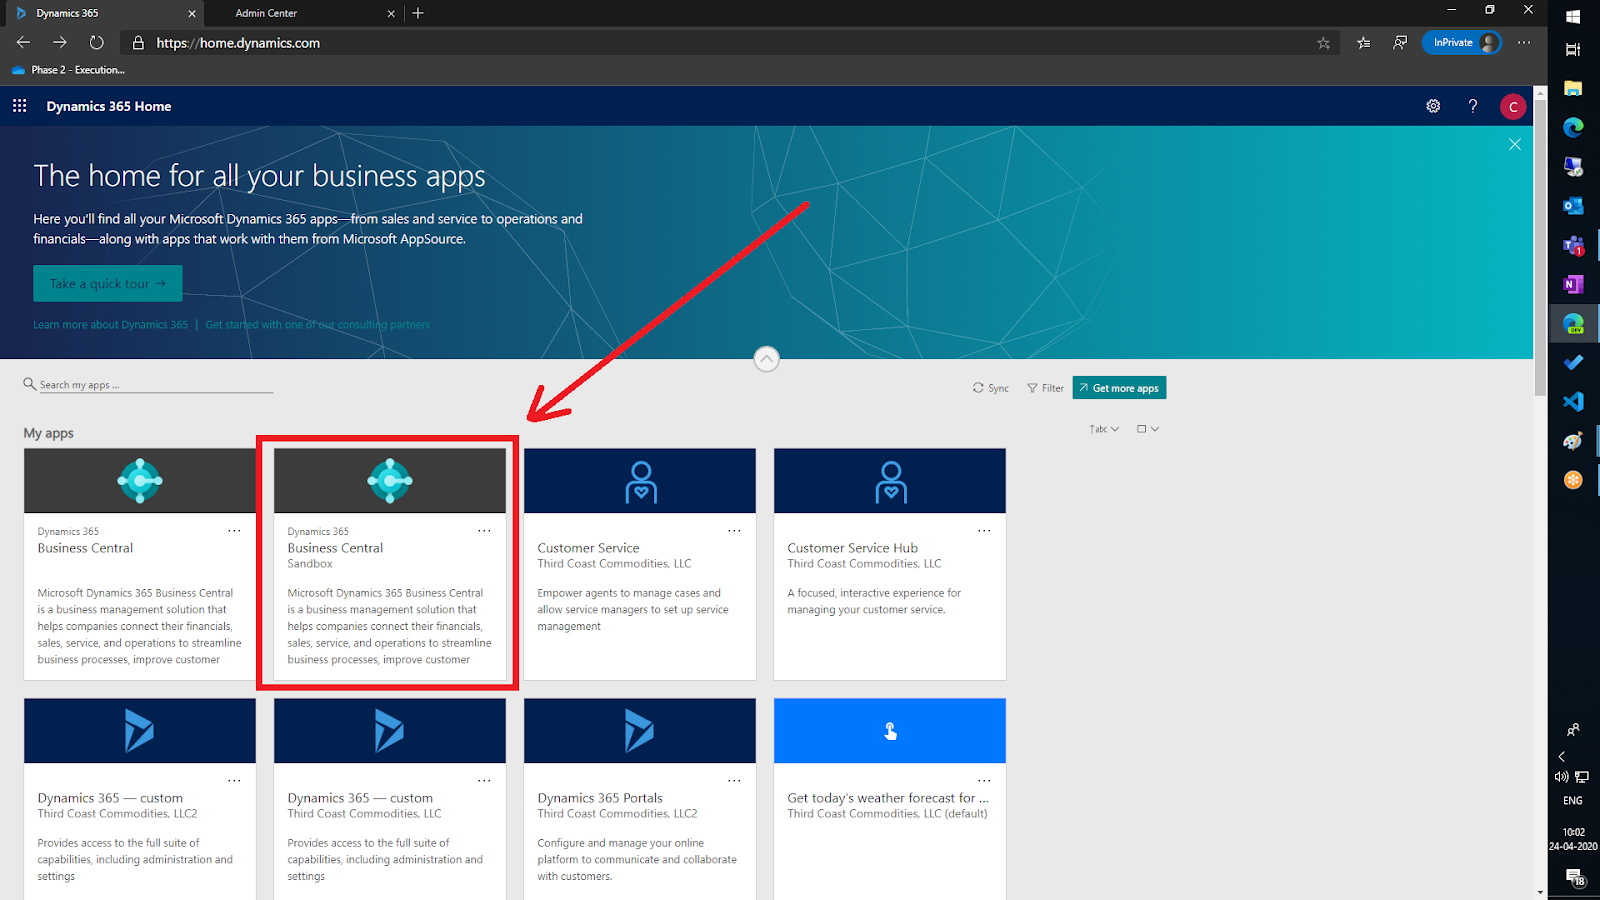Open more options for Business Central Sandbox card
Screen dimensions: 1600x900
pos(484,531)
